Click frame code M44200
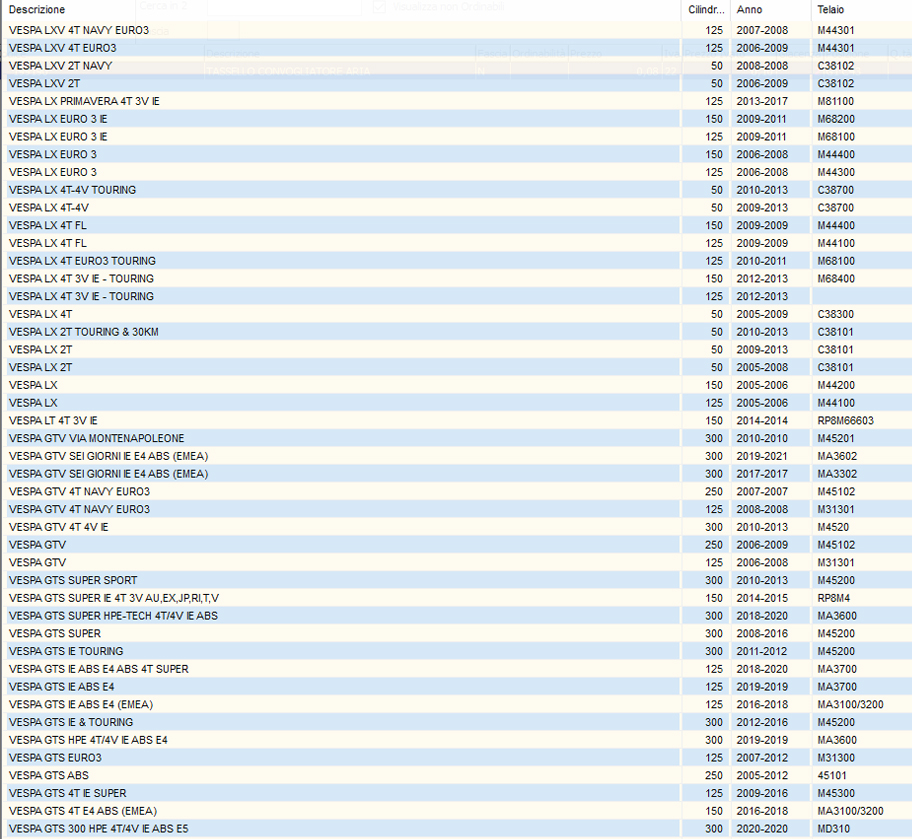912x839 pixels. click(x=836, y=385)
